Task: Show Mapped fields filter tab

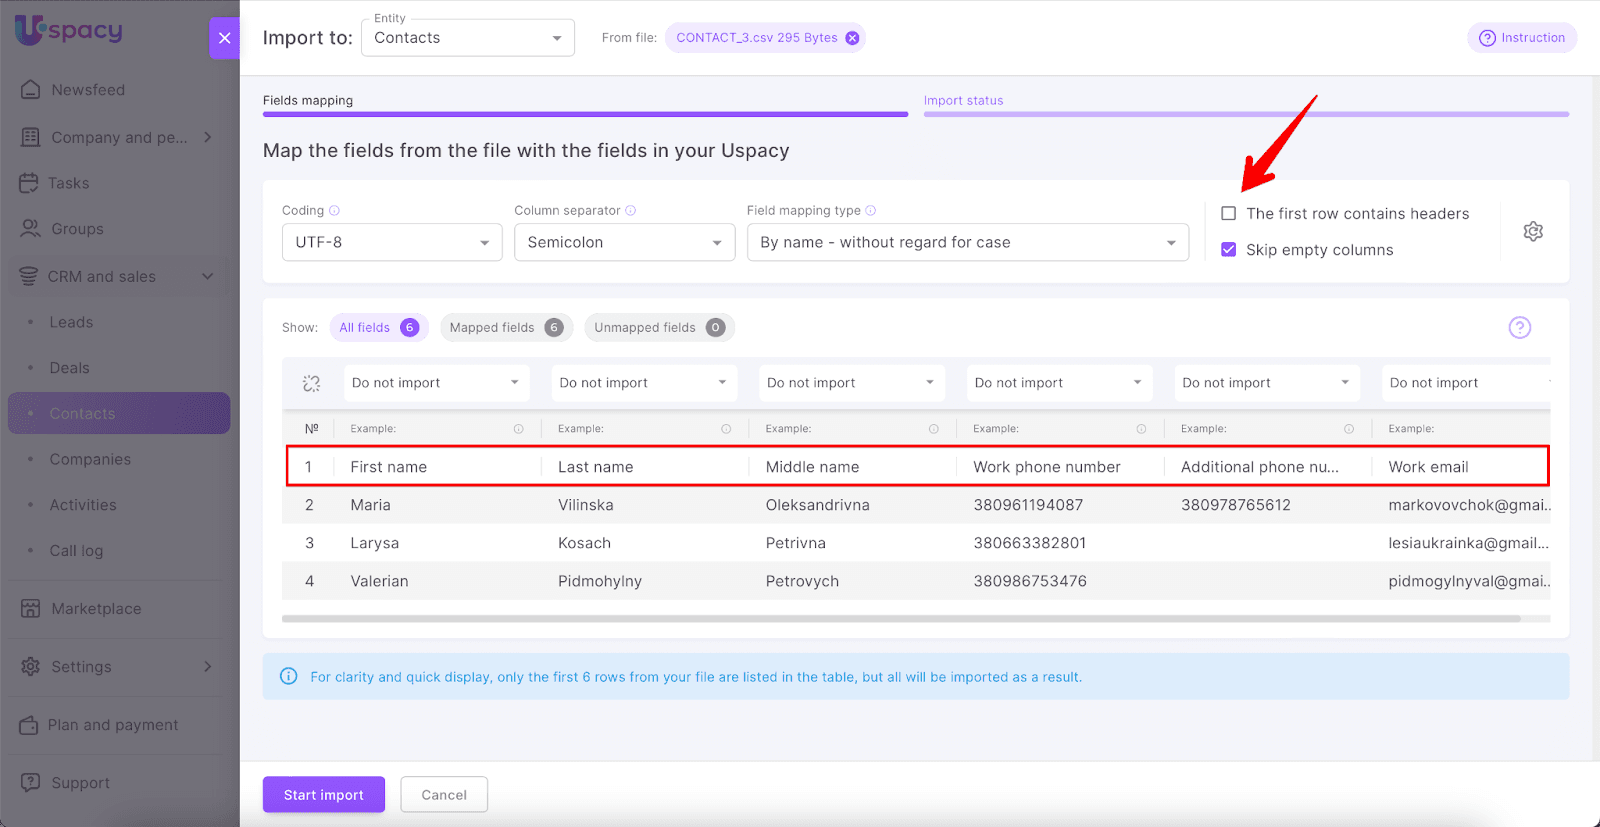Action: click(x=505, y=328)
